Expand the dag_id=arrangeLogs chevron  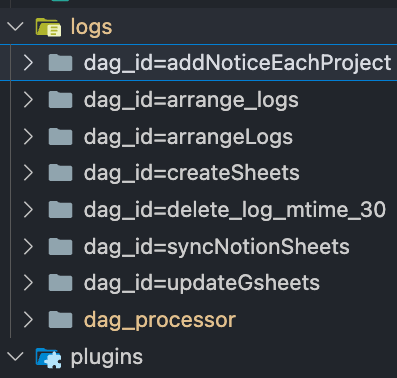click(28, 137)
